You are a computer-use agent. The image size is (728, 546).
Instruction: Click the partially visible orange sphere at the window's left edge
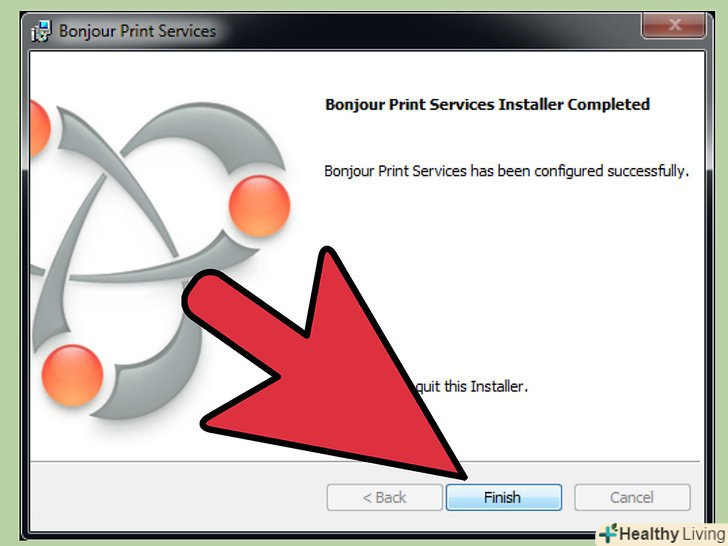click(39, 128)
